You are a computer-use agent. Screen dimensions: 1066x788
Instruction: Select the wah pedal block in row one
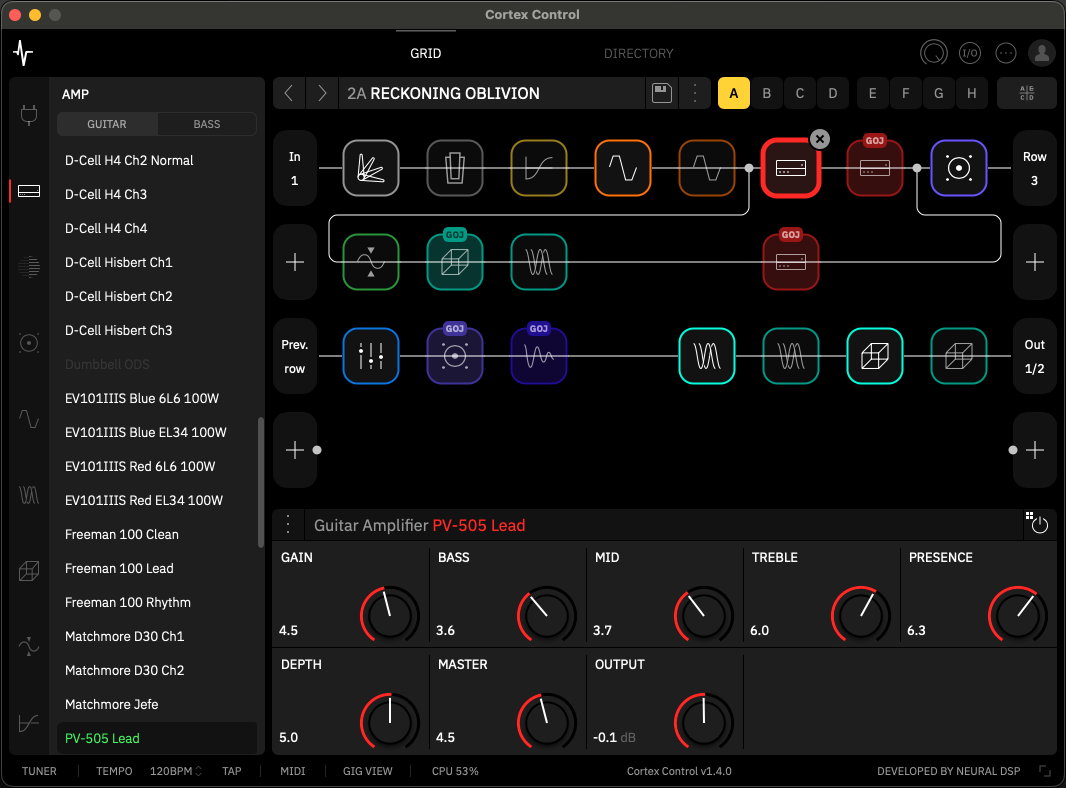[455, 168]
